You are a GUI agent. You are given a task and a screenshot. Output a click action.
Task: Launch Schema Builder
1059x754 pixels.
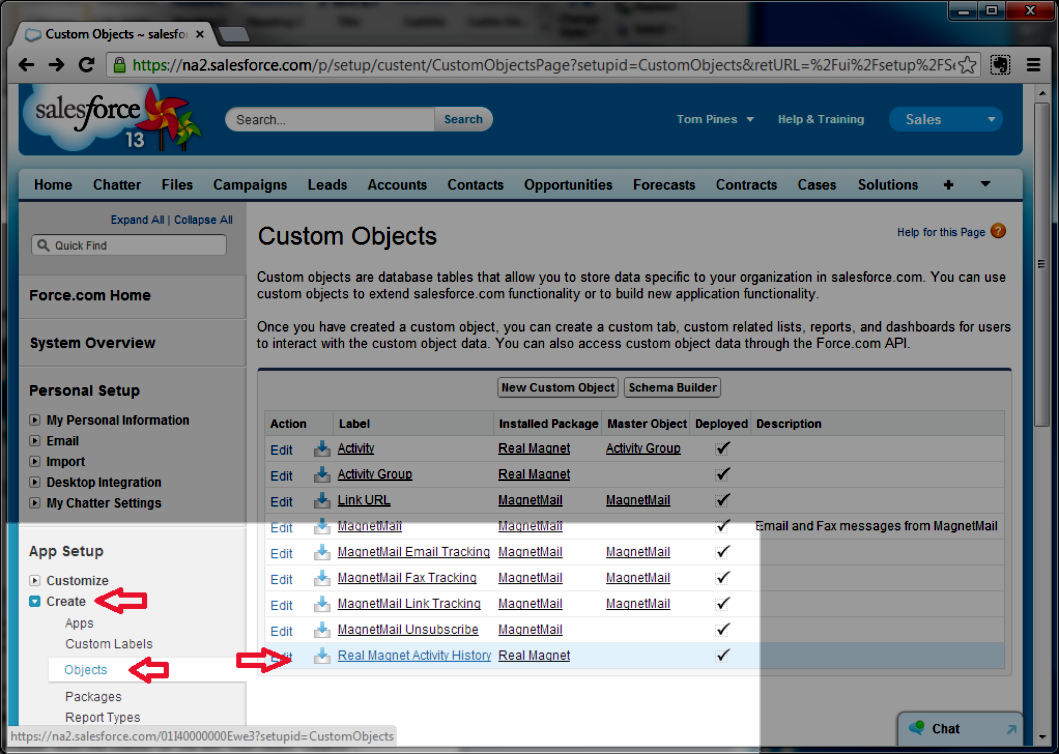pos(673,387)
